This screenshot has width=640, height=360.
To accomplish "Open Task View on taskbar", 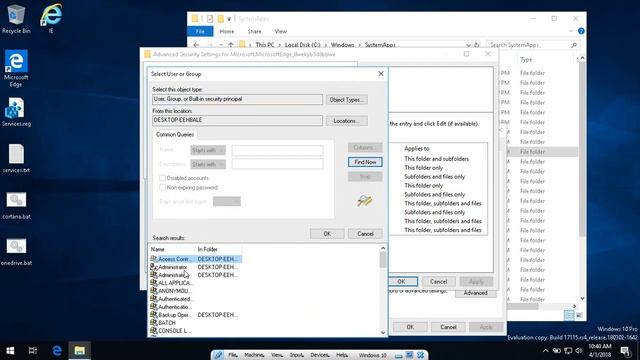I will (x=33, y=351).
